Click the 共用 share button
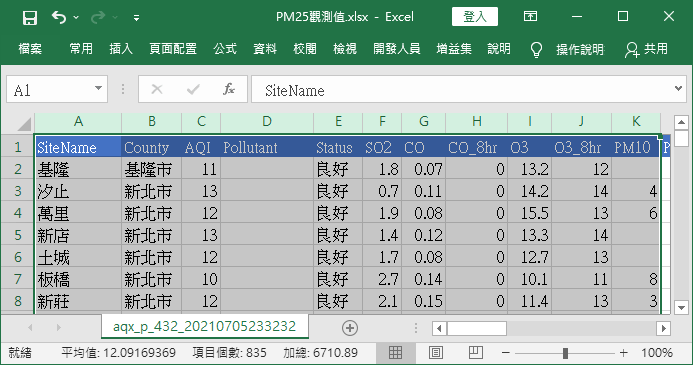The image size is (693, 365). pos(646,49)
